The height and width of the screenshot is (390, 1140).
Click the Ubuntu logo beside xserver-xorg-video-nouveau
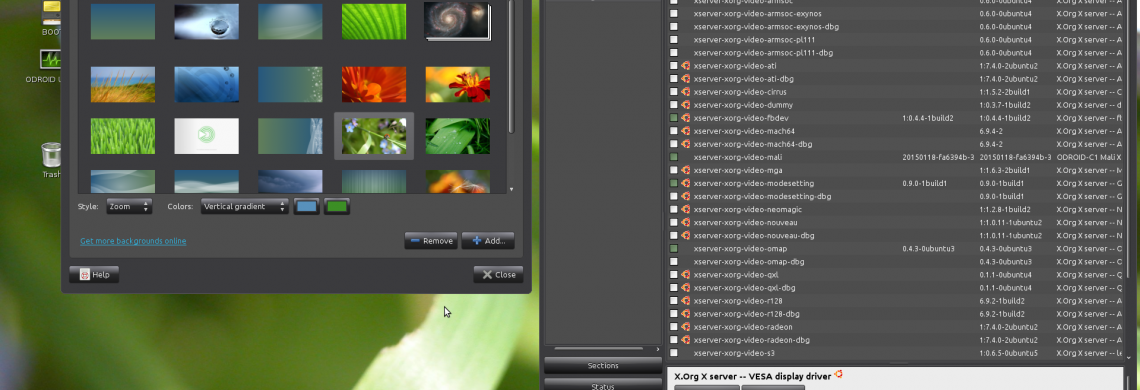click(685, 223)
